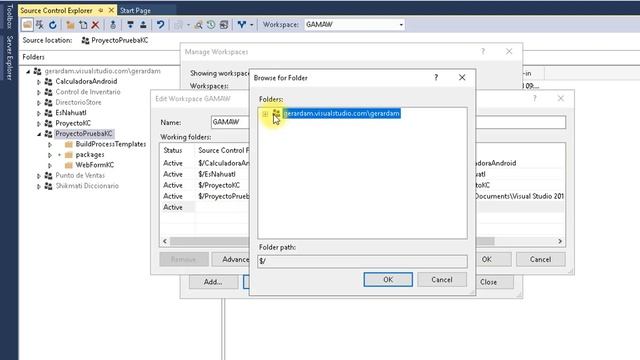Click the Status column header

point(173,150)
